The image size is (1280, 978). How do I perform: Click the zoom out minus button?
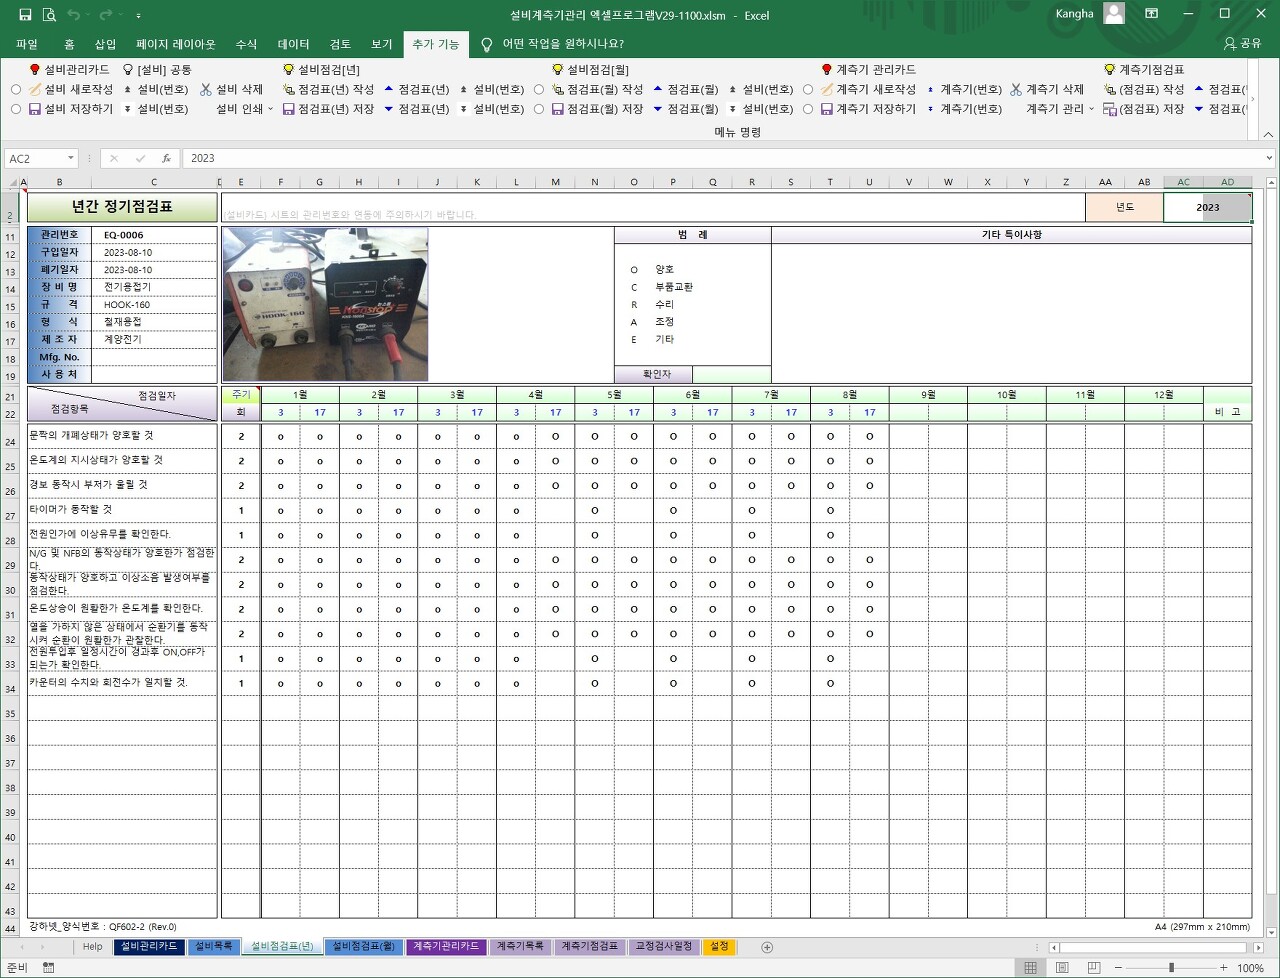[1117, 968]
